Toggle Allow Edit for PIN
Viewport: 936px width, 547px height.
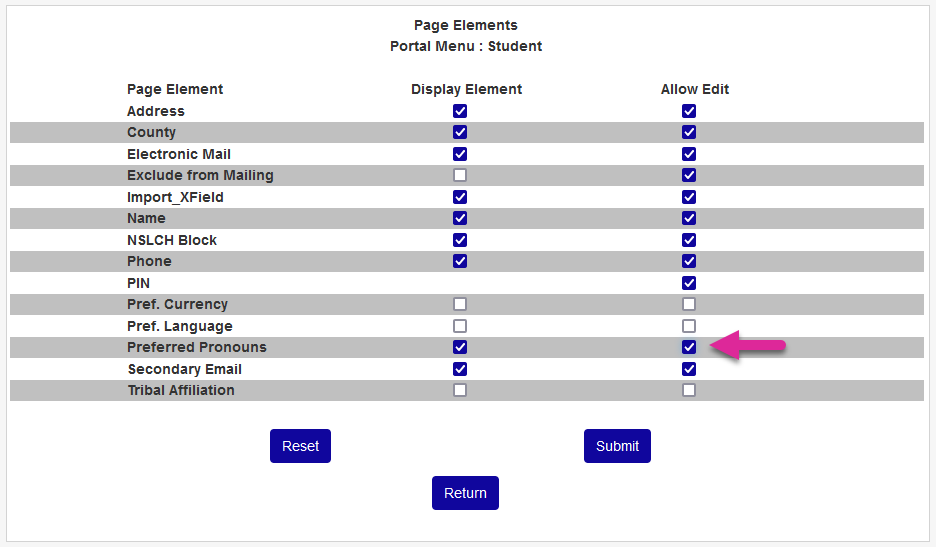pyautogui.click(x=689, y=283)
